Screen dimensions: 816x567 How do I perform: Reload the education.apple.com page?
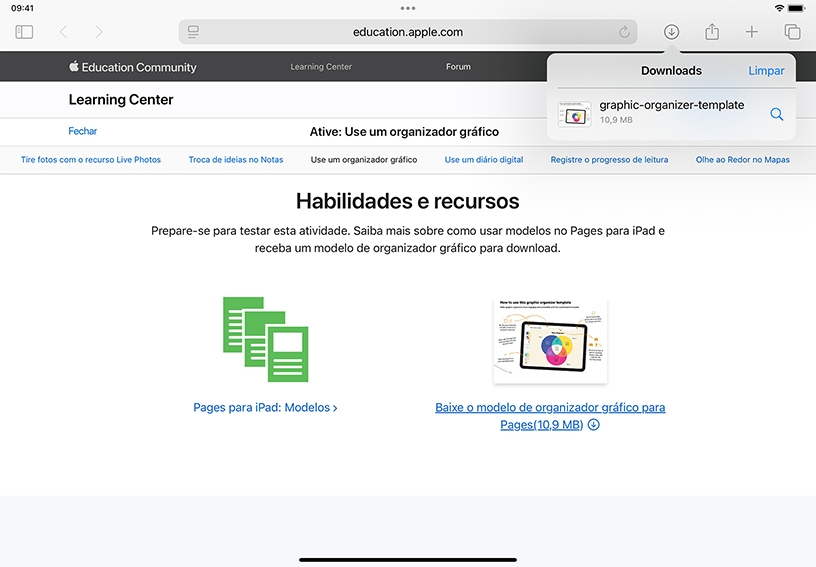click(x=624, y=32)
